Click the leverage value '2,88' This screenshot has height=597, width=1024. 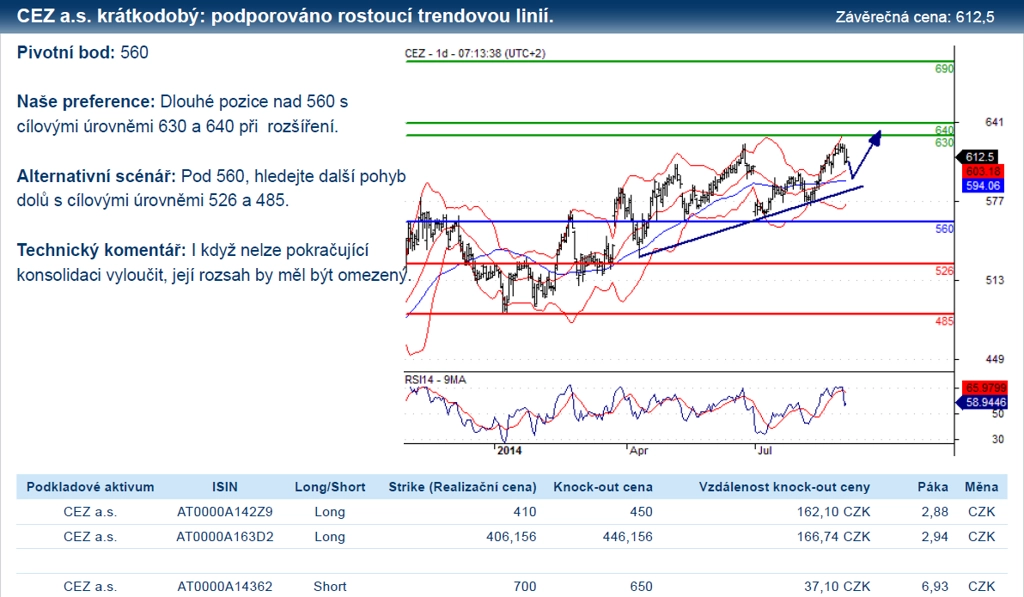[935, 511]
